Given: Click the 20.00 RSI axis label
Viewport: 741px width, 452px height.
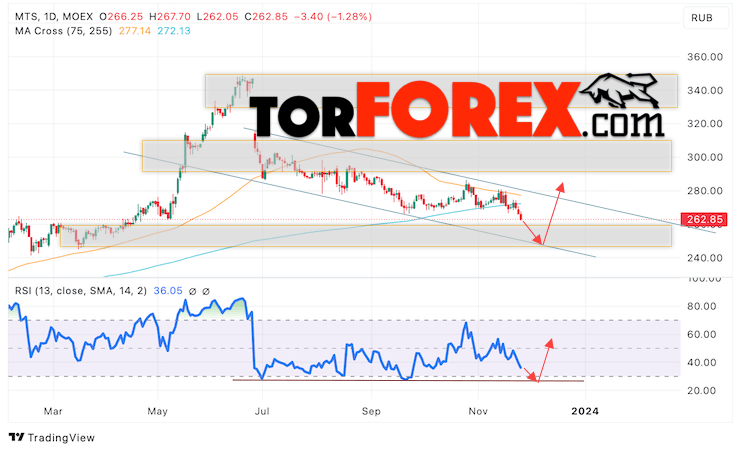Looking at the screenshot, I should coord(701,391).
